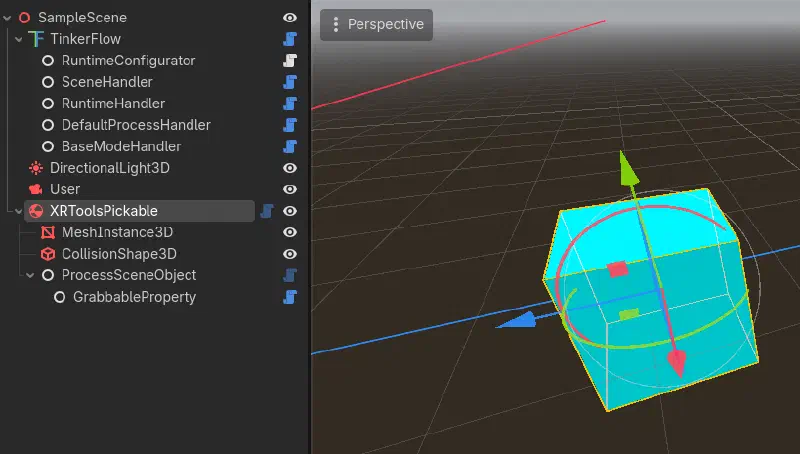This screenshot has width=800, height=454.
Task: Collapse the TinkerFlow tree branch
Action: pyautogui.click(x=19, y=39)
